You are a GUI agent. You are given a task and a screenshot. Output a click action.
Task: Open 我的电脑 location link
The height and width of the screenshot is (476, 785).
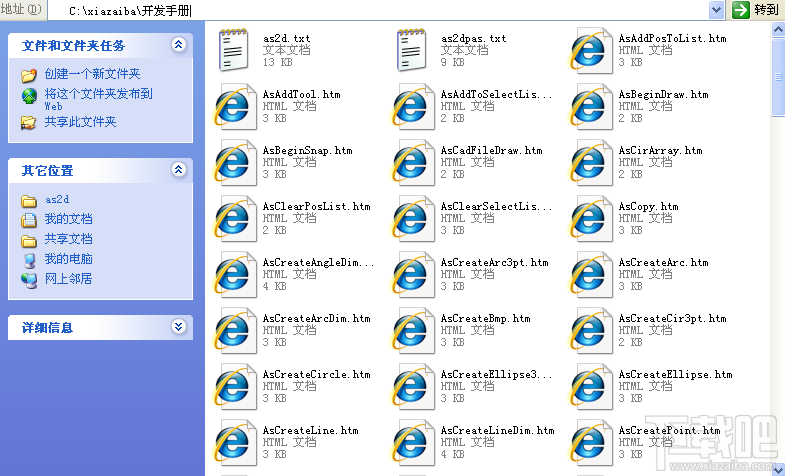click(x=68, y=259)
